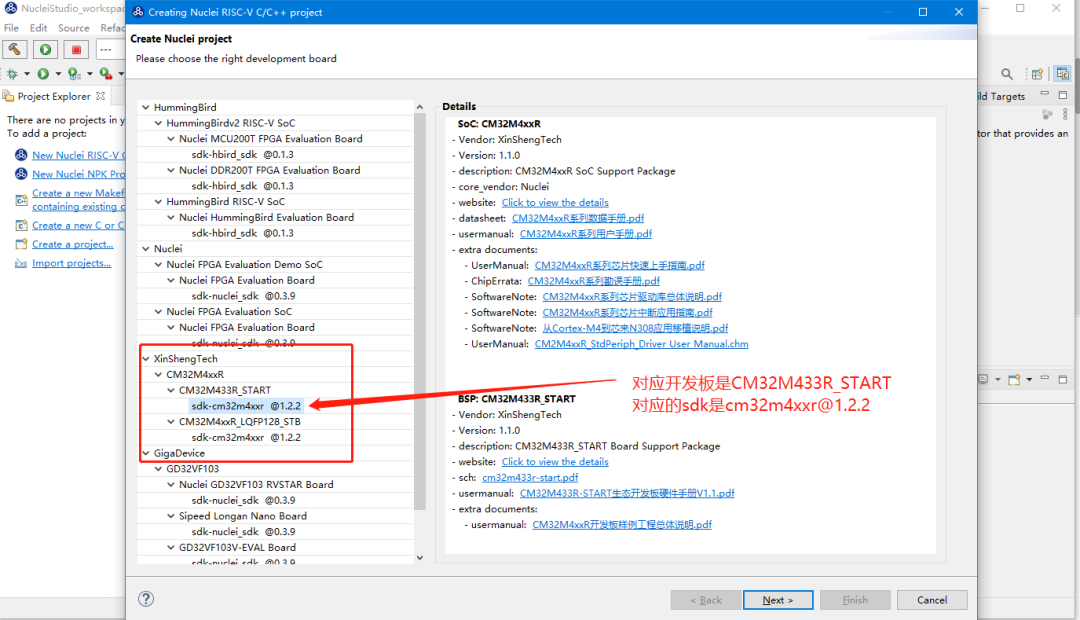Open the ChipErrata PDF link
The height and width of the screenshot is (620, 1080).
click(594, 281)
